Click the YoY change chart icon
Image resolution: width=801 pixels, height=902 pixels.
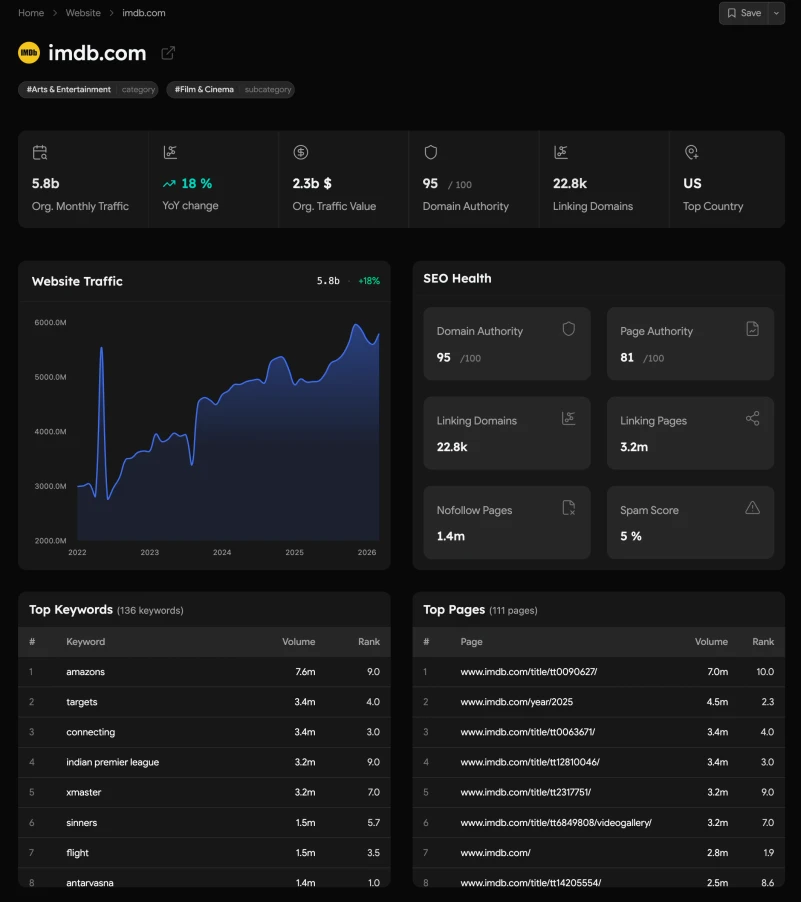click(x=170, y=152)
